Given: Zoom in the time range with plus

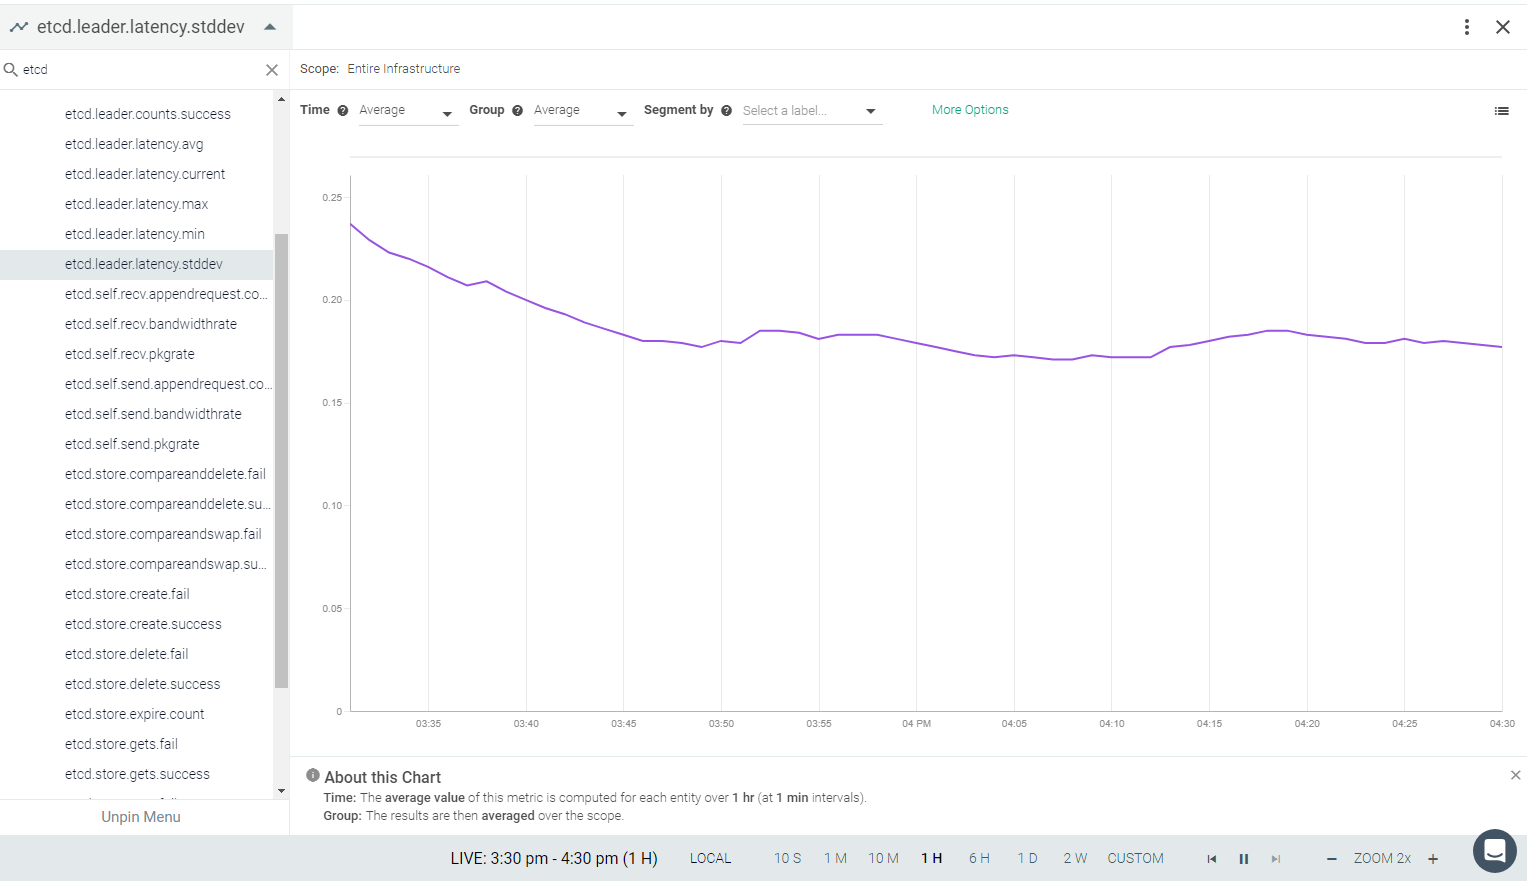Looking at the screenshot, I should [x=1433, y=859].
